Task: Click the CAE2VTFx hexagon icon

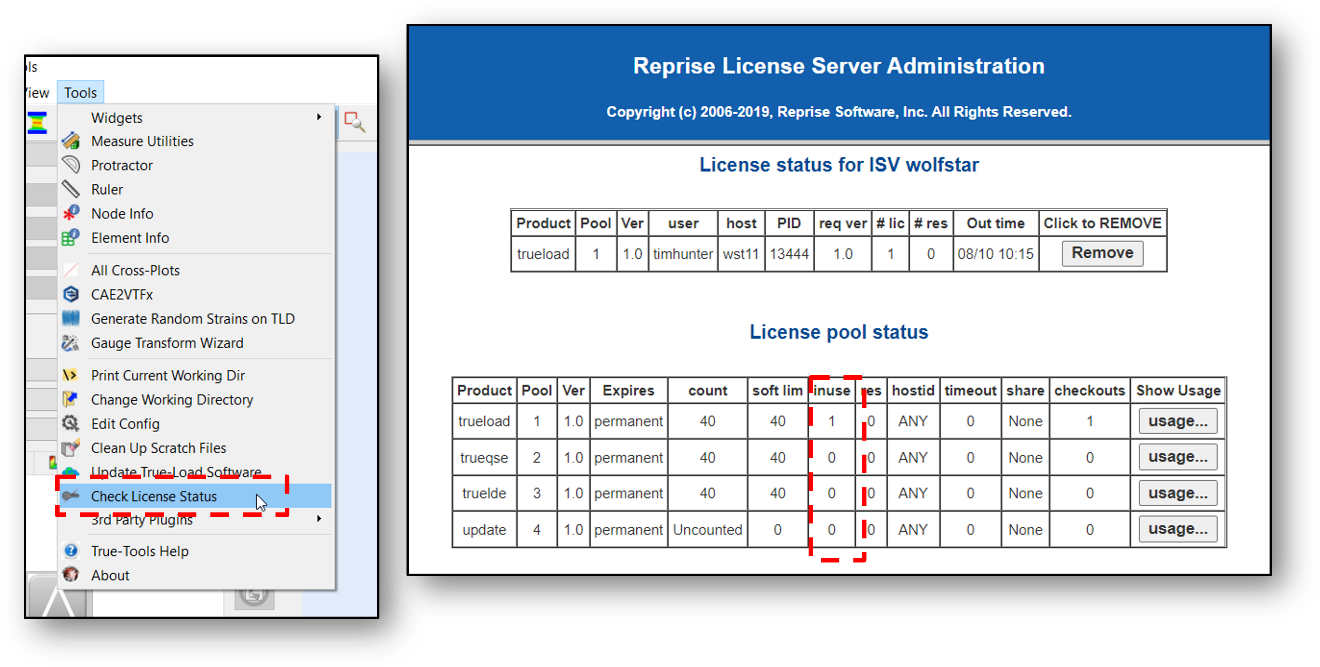Action: click(71, 295)
